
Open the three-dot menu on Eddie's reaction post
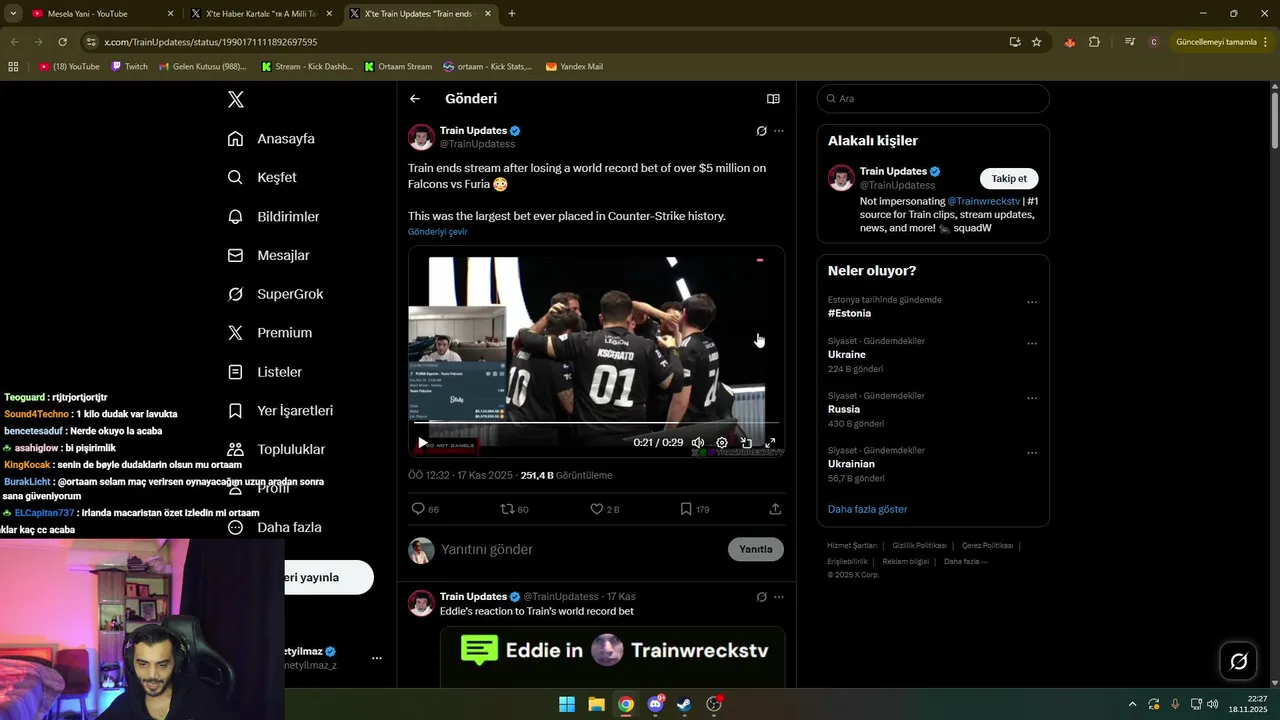779,597
